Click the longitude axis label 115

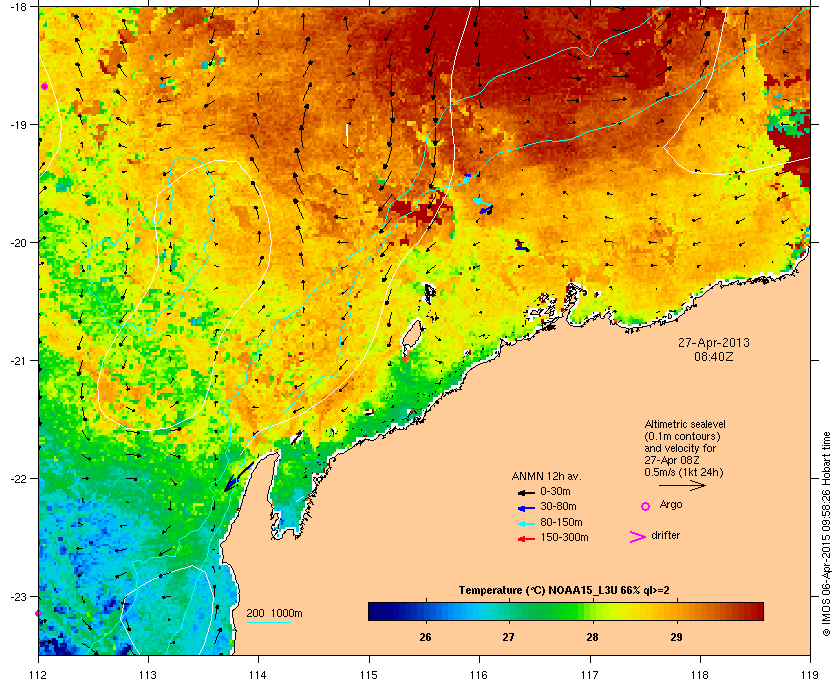pos(369,674)
